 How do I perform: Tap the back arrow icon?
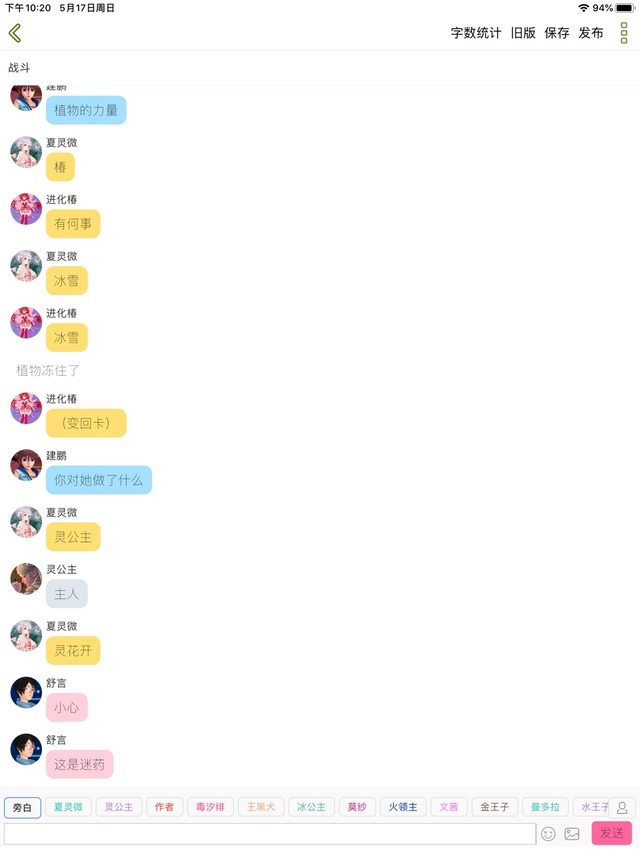(x=15, y=33)
